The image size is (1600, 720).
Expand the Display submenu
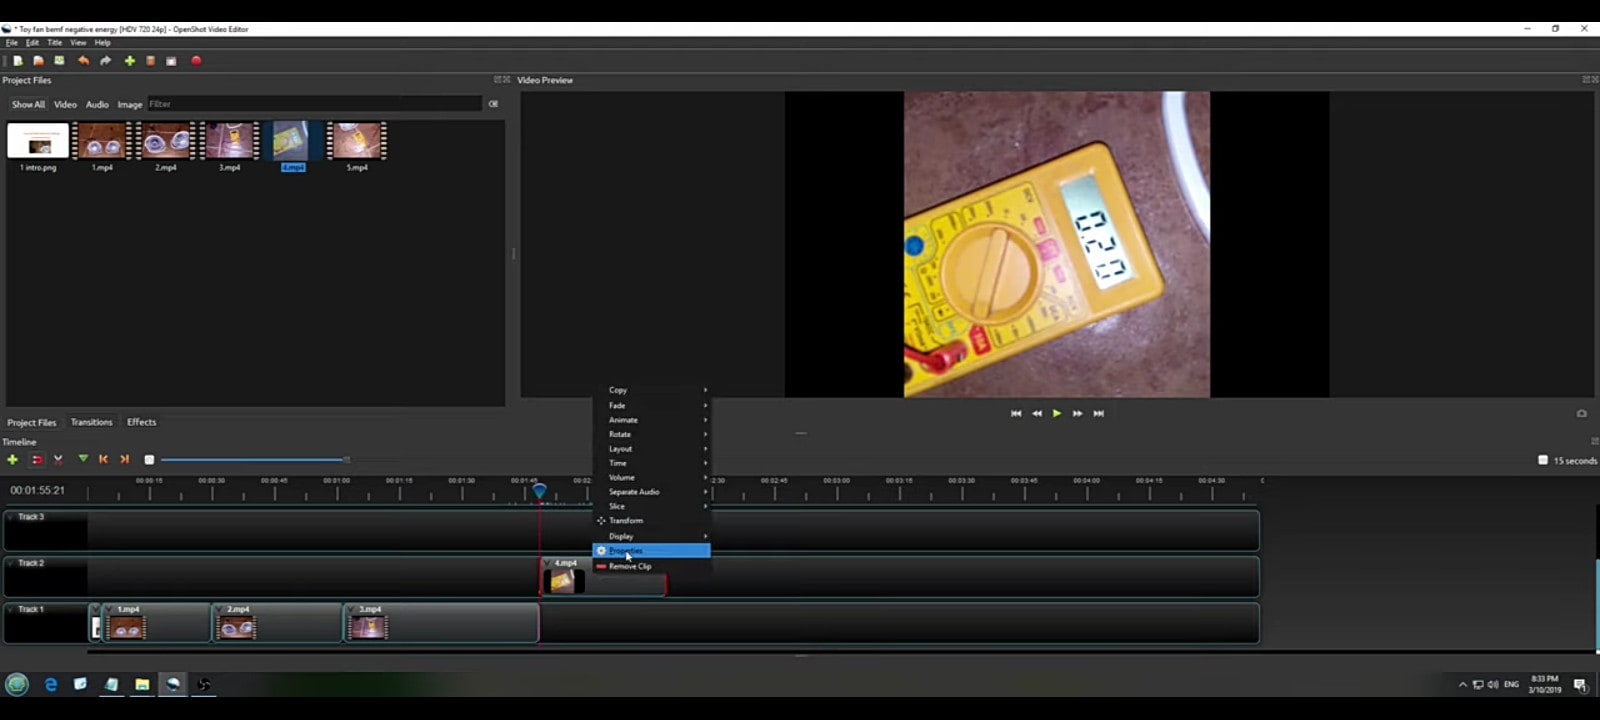pos(652,536)
